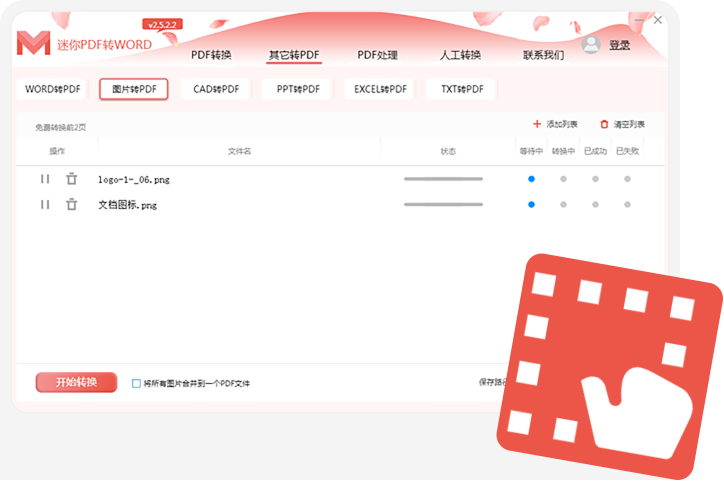Screen dimensions: 724x481
Task: Click the 状态 column header
Action: 448,151
